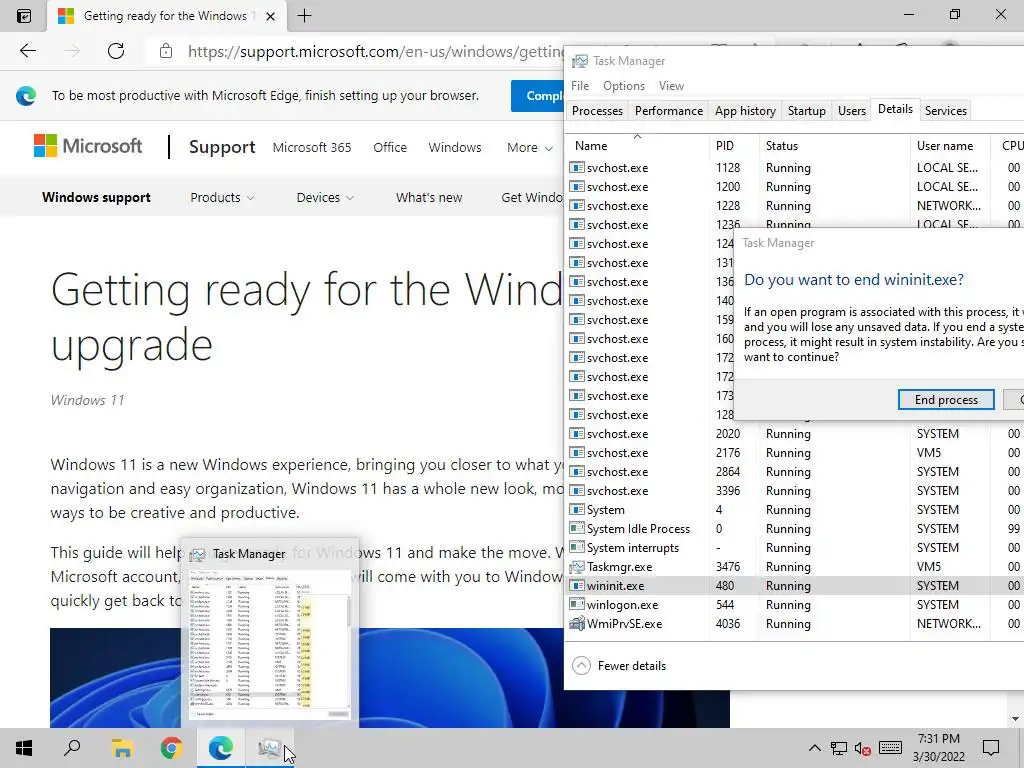This screenshot has height=768, width=1024.
Task: Select the System process row PID 4
Action: [793, 510]
